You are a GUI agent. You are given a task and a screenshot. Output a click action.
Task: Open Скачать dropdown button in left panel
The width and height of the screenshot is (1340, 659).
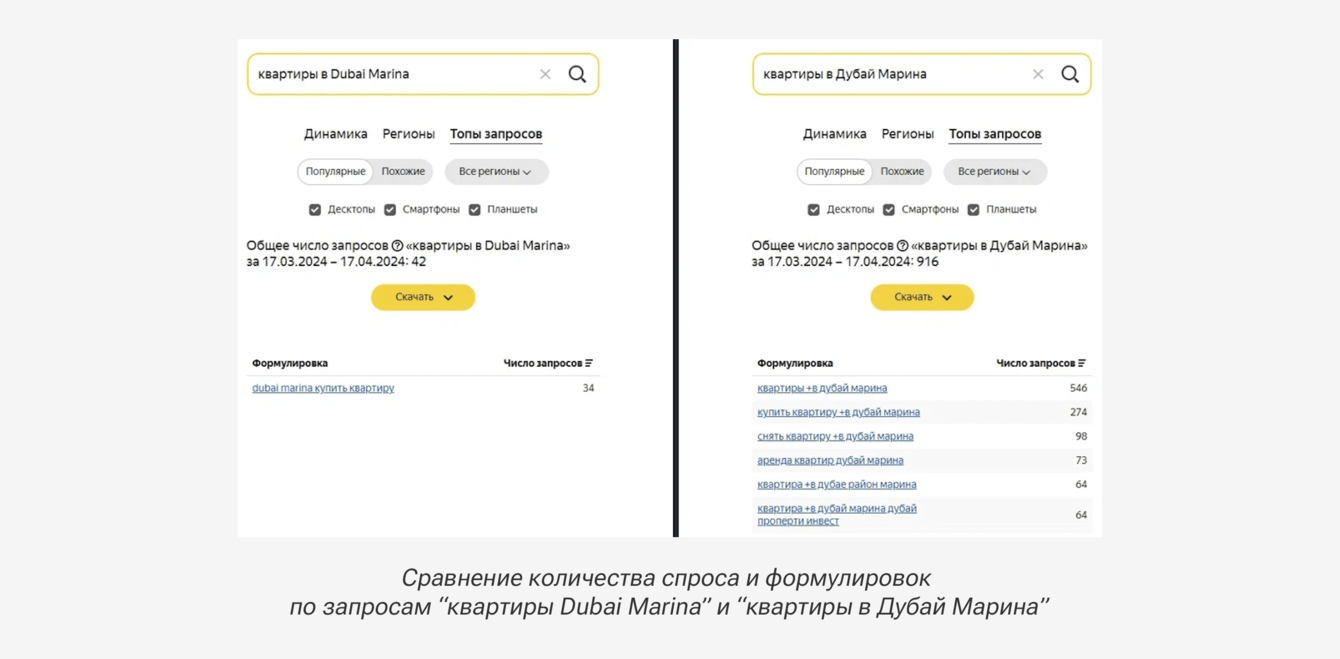(423, 297)
